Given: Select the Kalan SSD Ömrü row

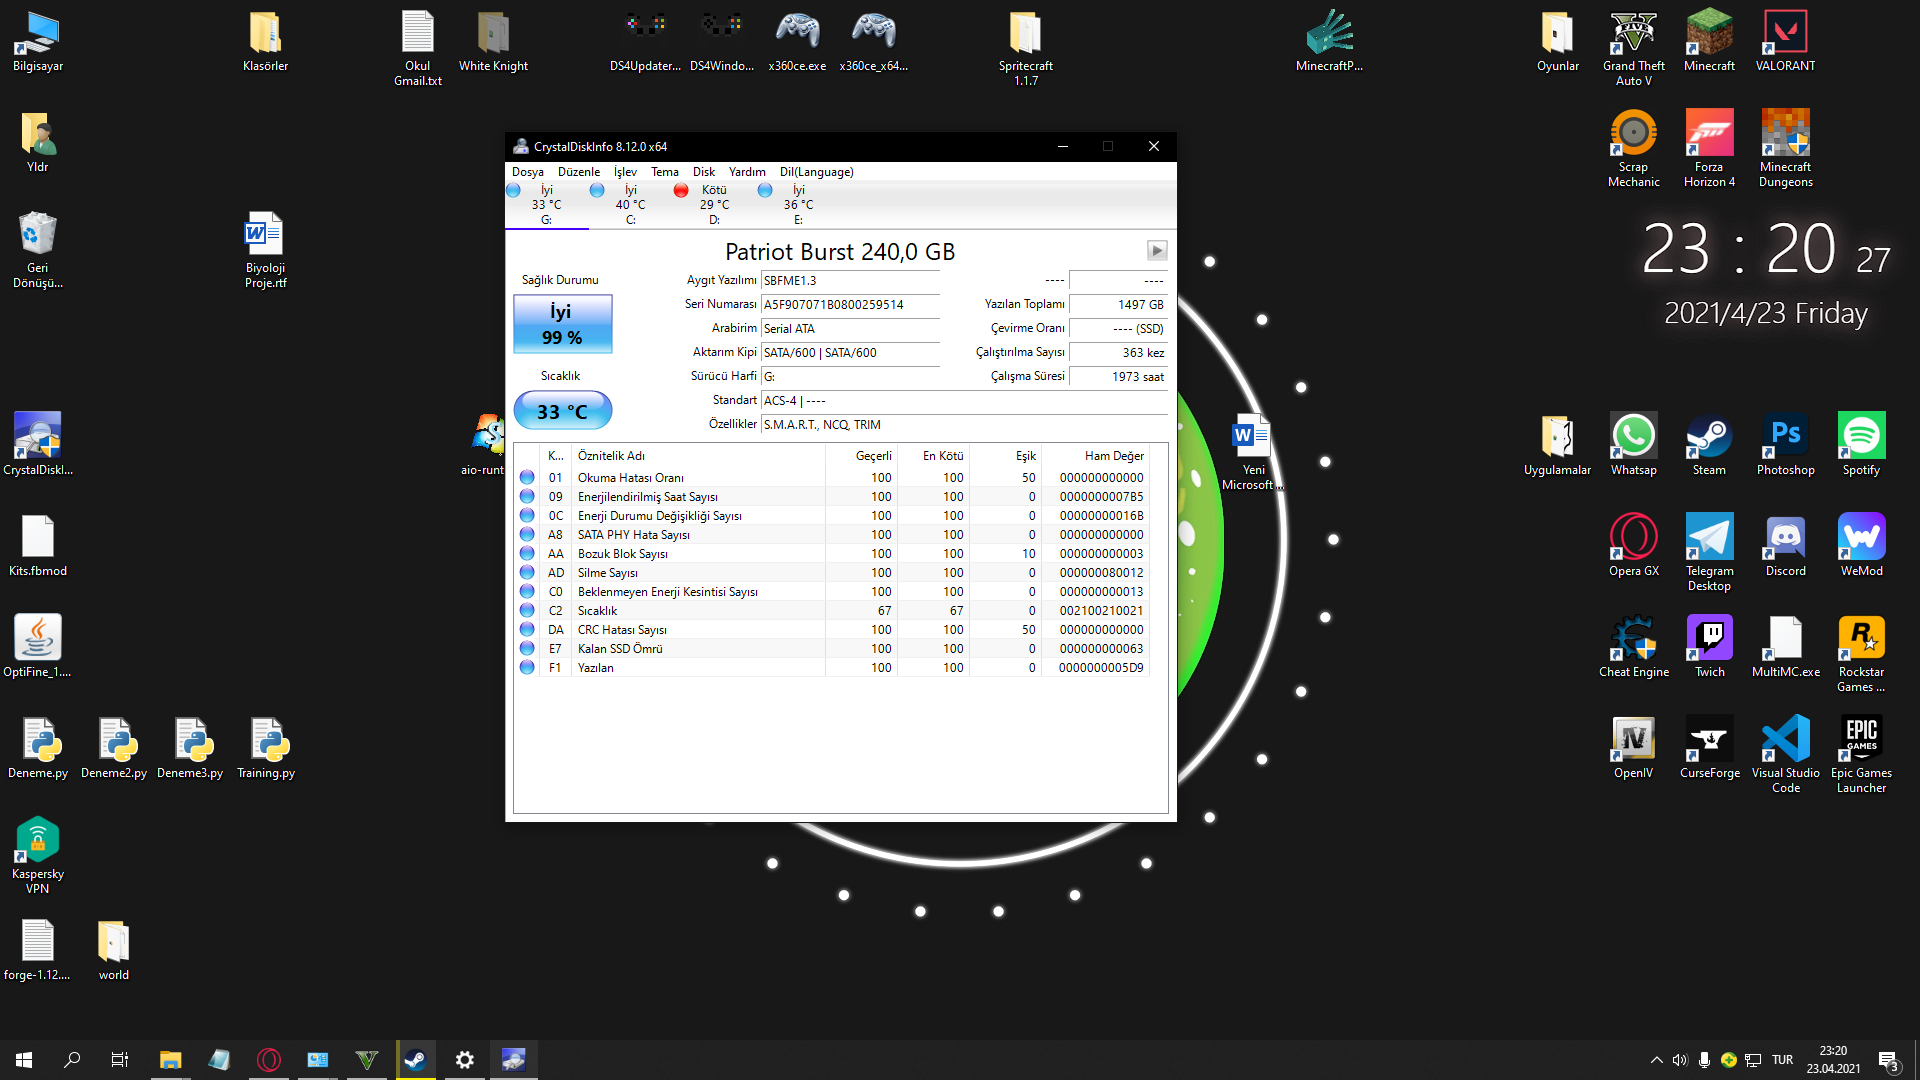Looking at the screenshot, I should pos(832,649).
